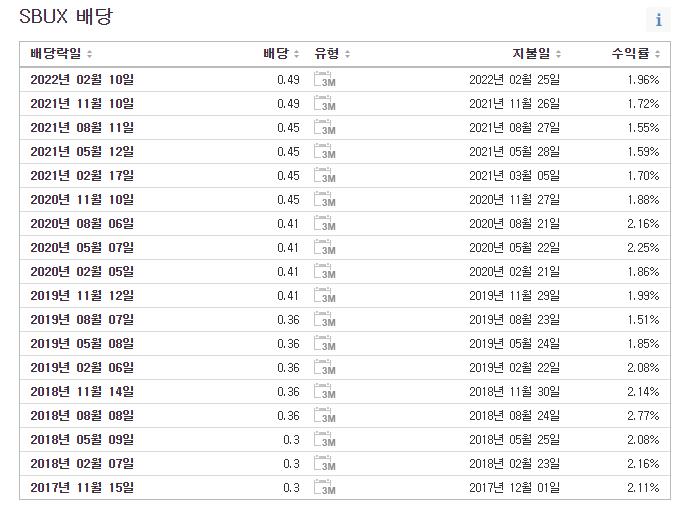The width and height of the screenshot is (680, 509).
Task: Click 3M type icon in 2018년 08월 08일 row
Action: point(325,416)
